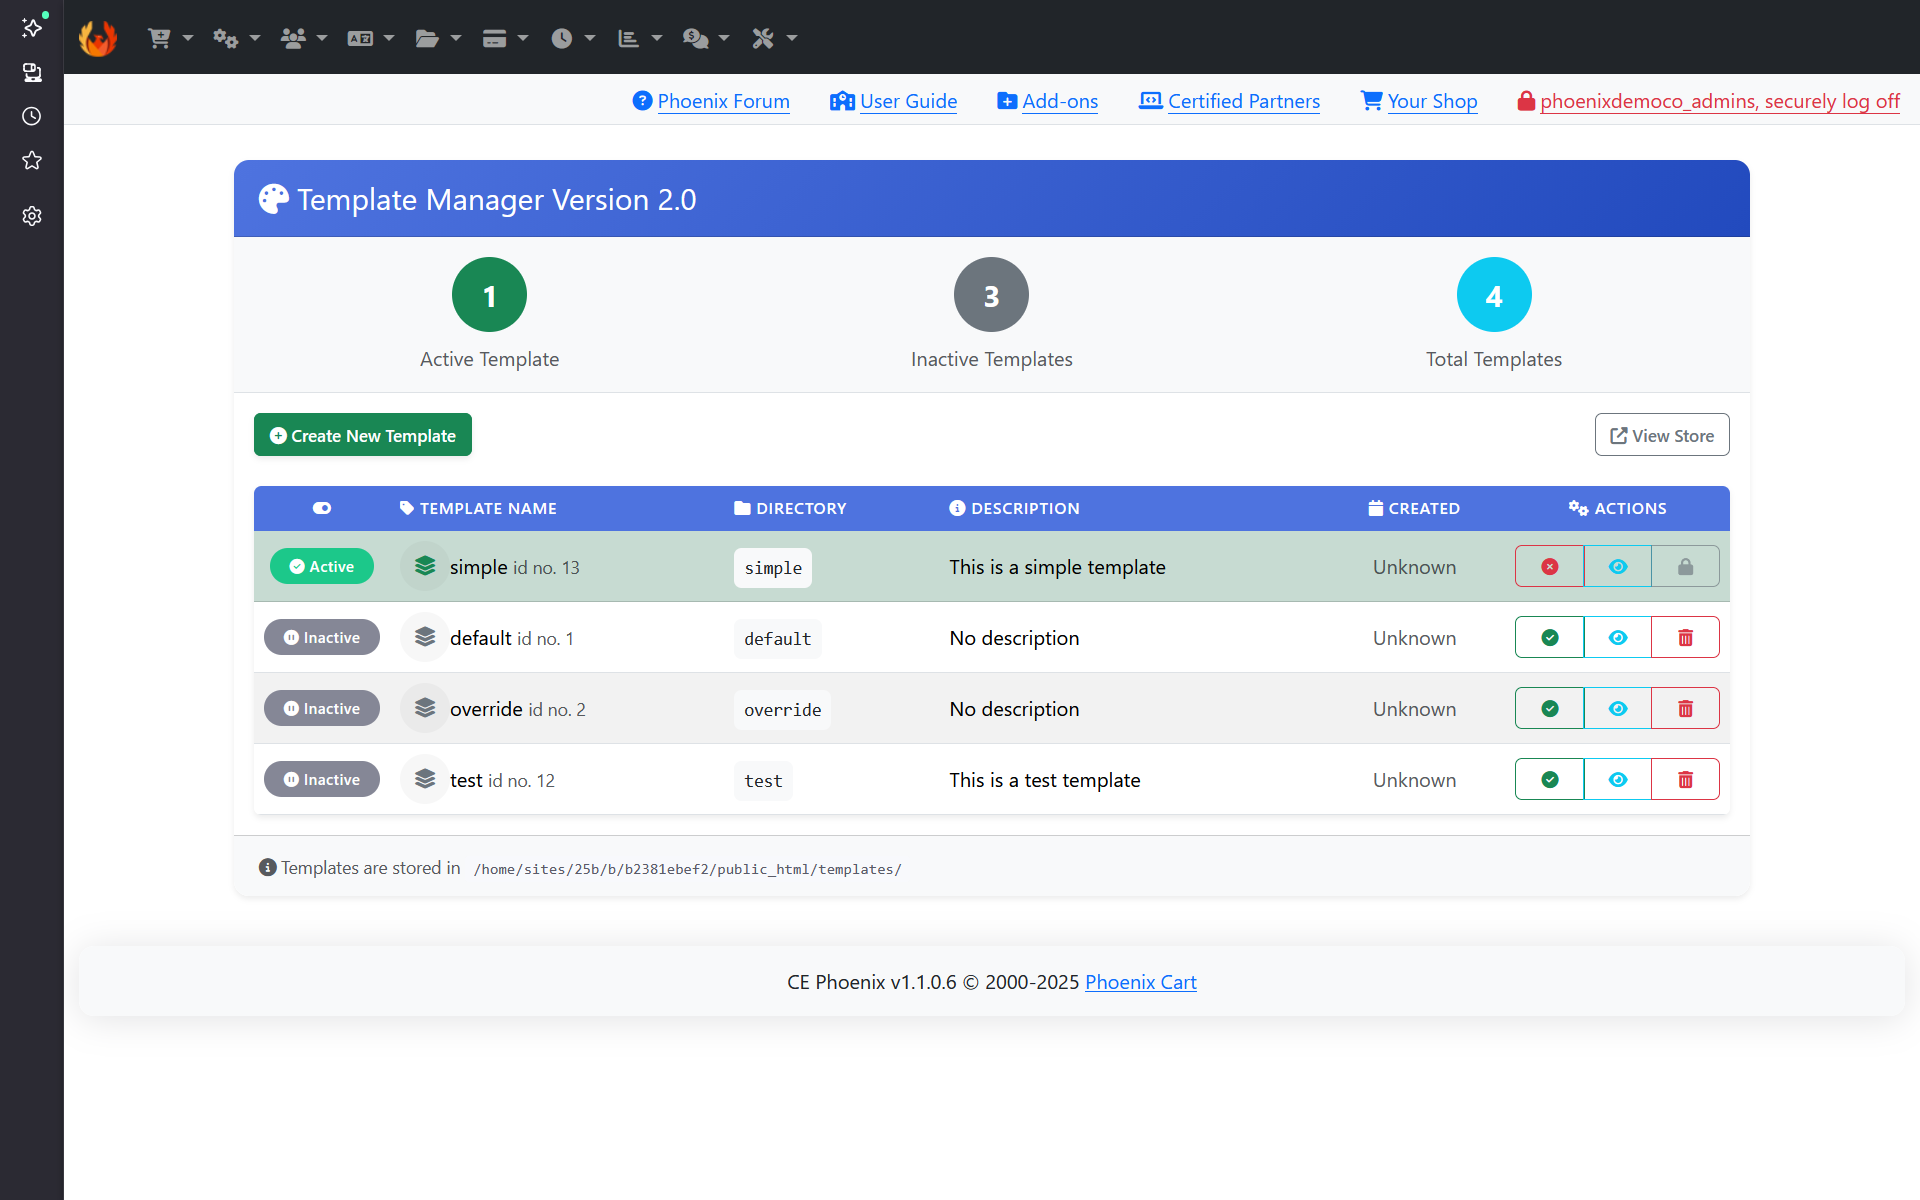Click Create New Template button

(x=363, y=435)
